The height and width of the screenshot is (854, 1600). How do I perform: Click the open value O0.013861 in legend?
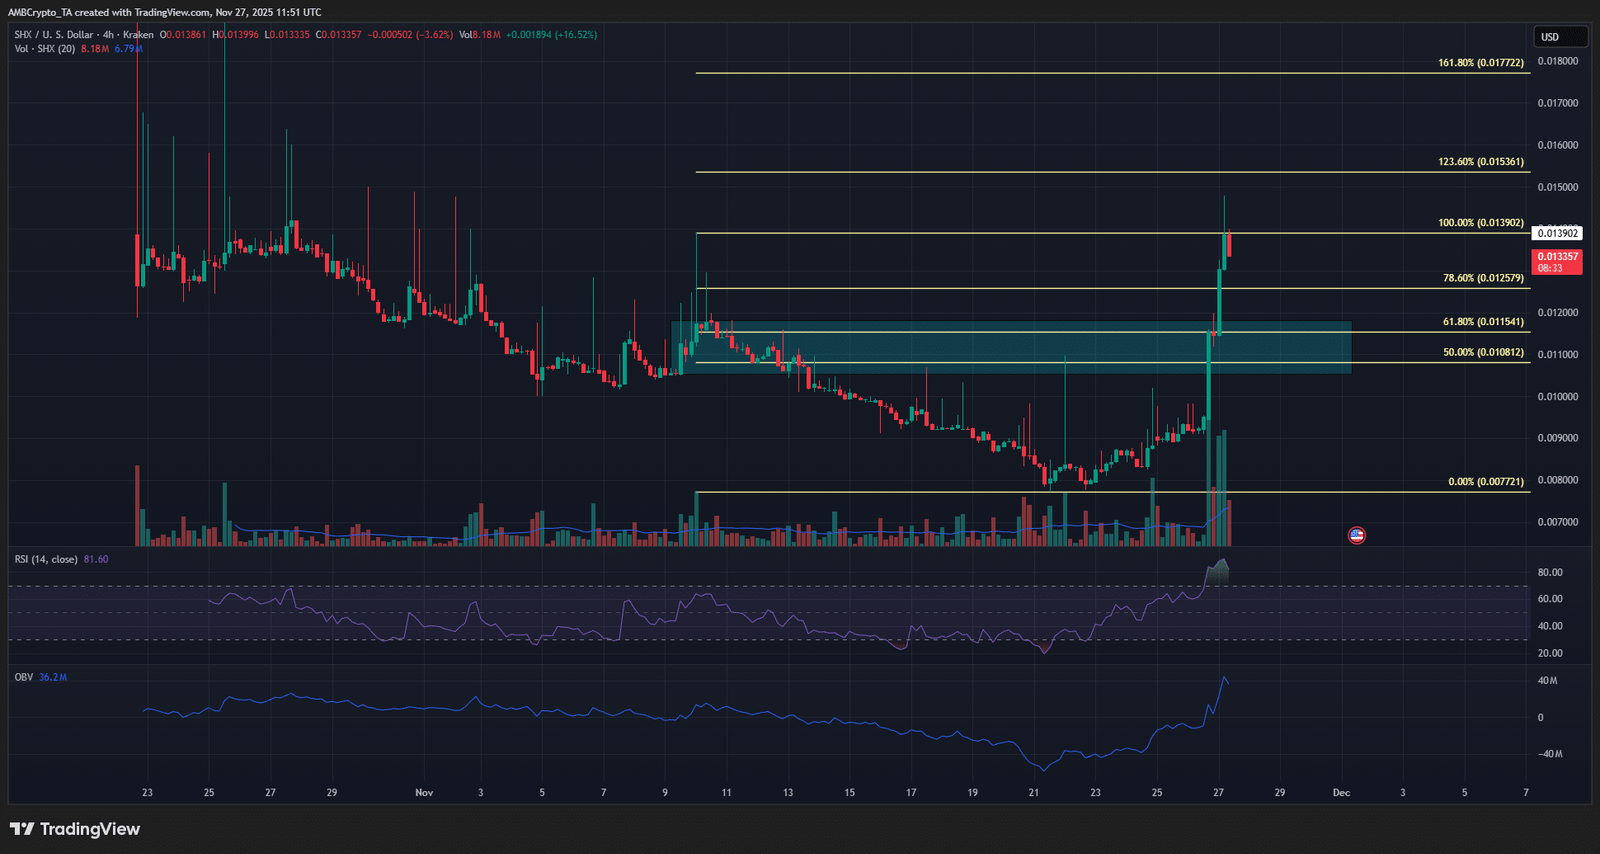point(183,35)
